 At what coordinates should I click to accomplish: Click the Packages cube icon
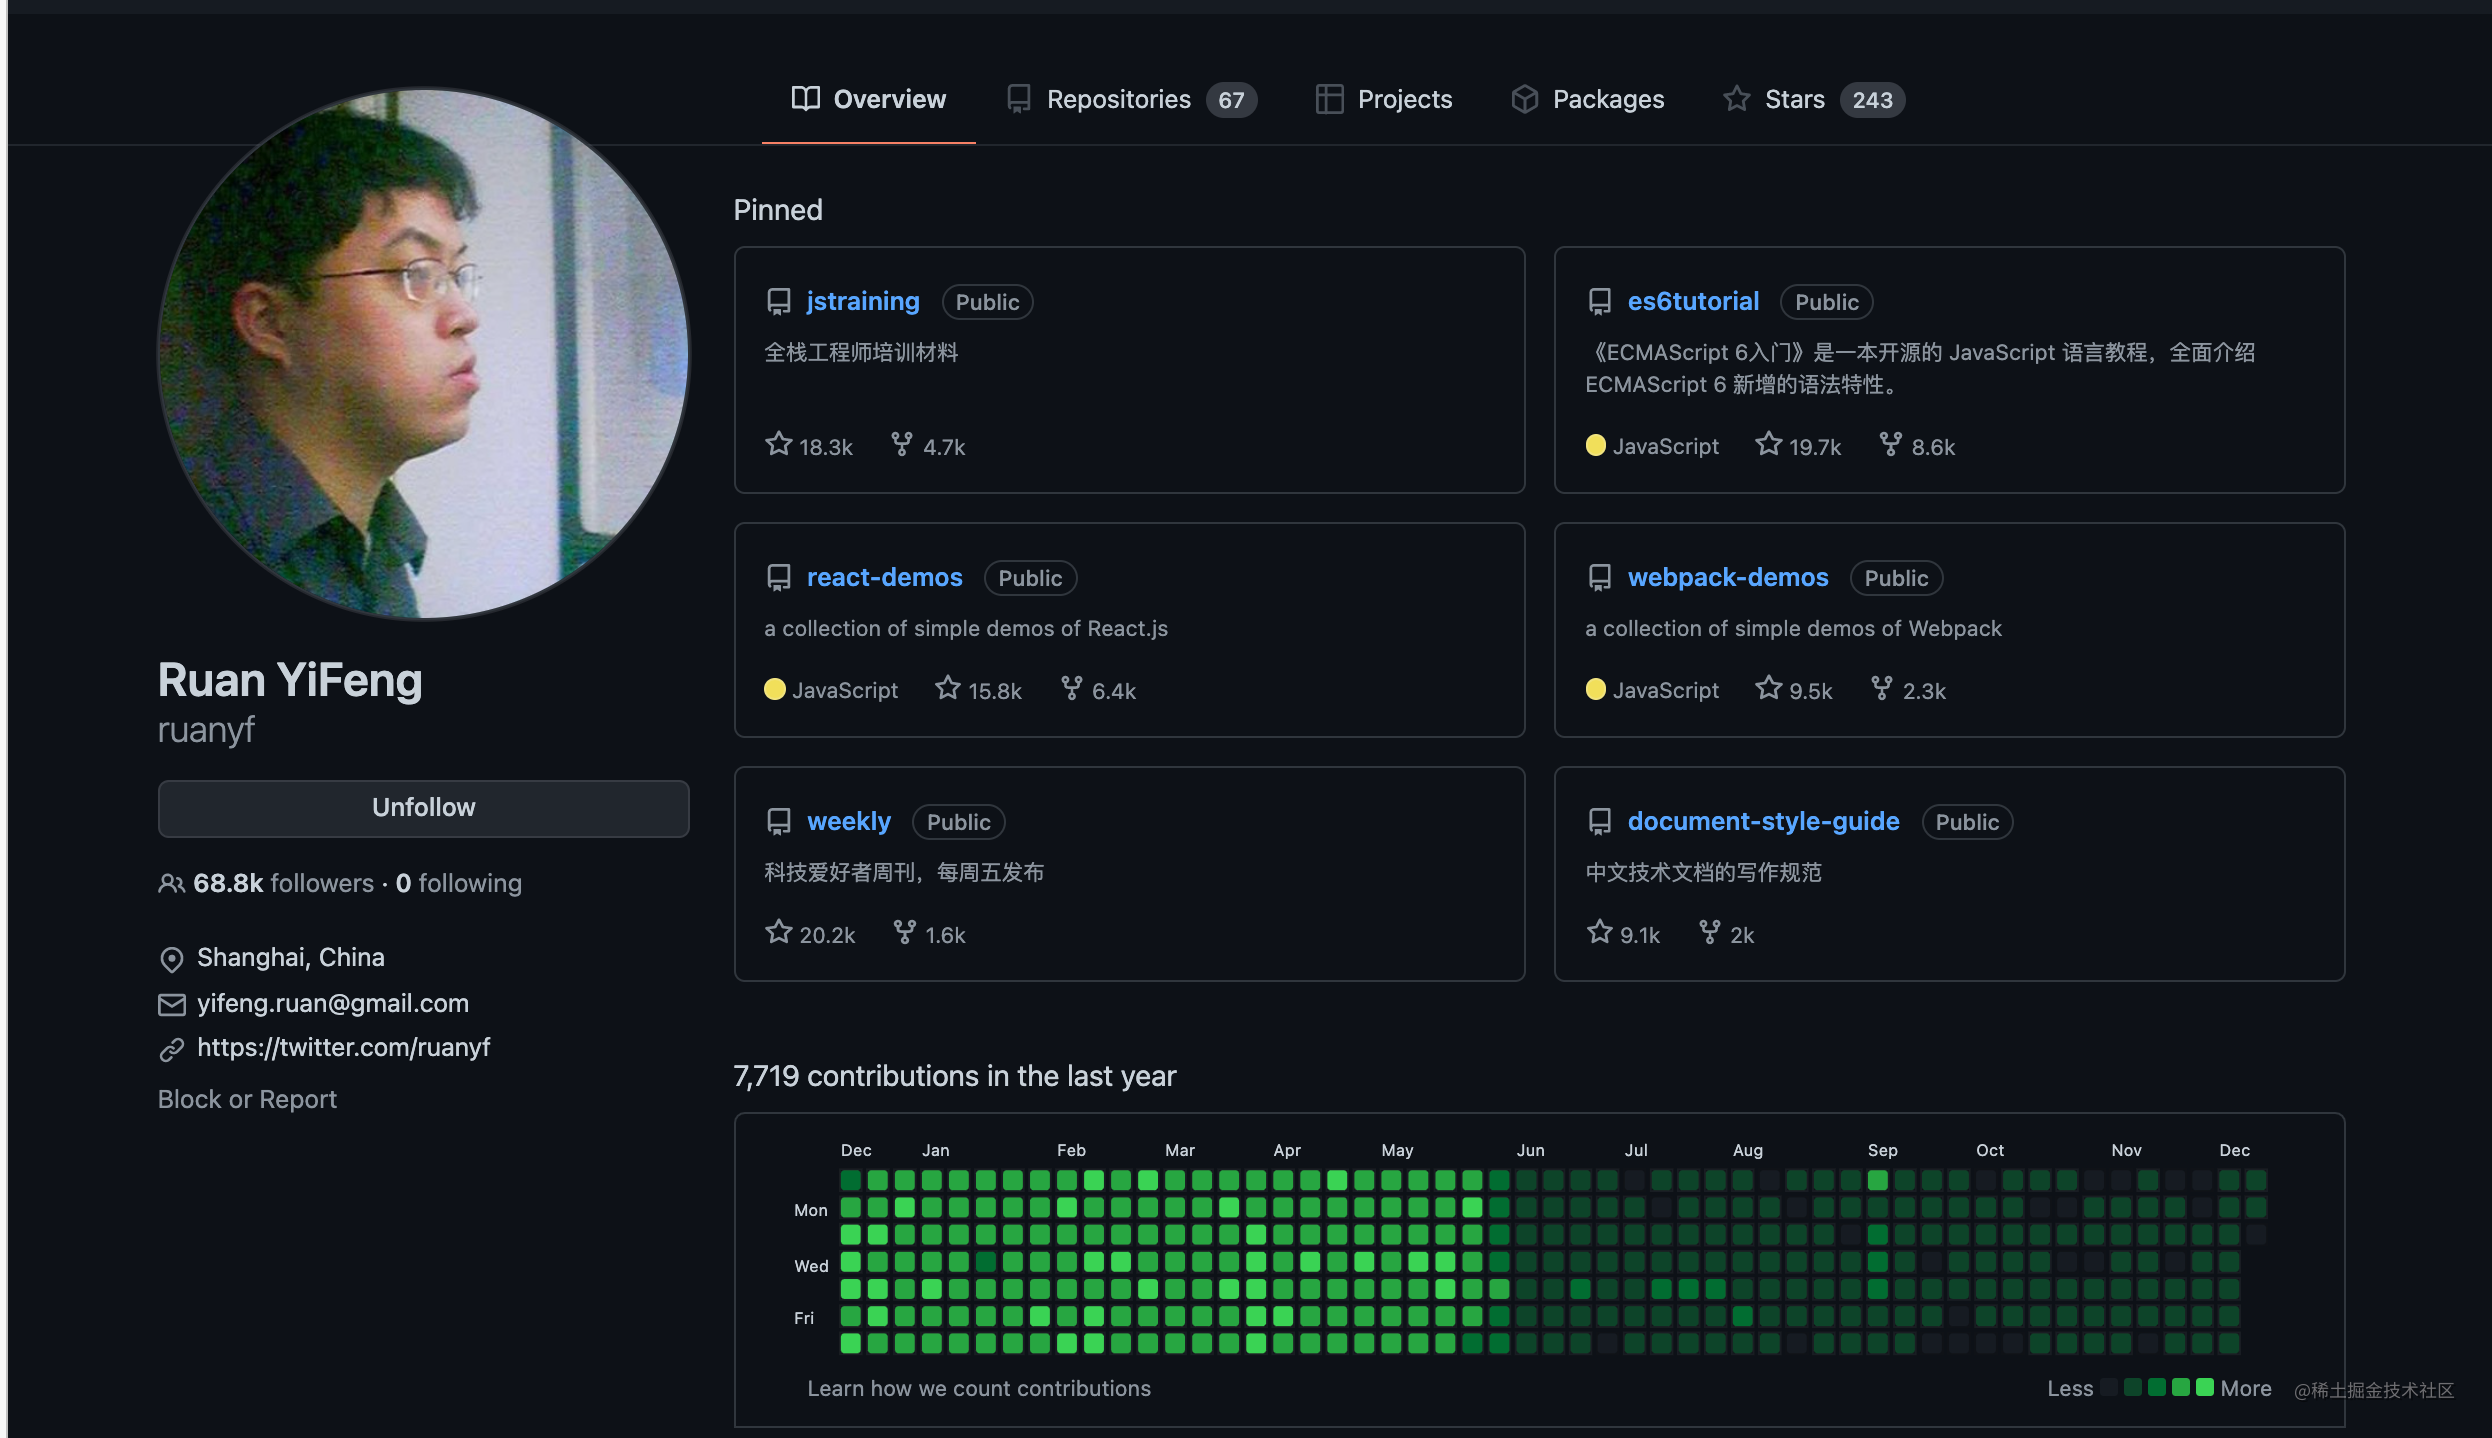tap(1524, 98)
